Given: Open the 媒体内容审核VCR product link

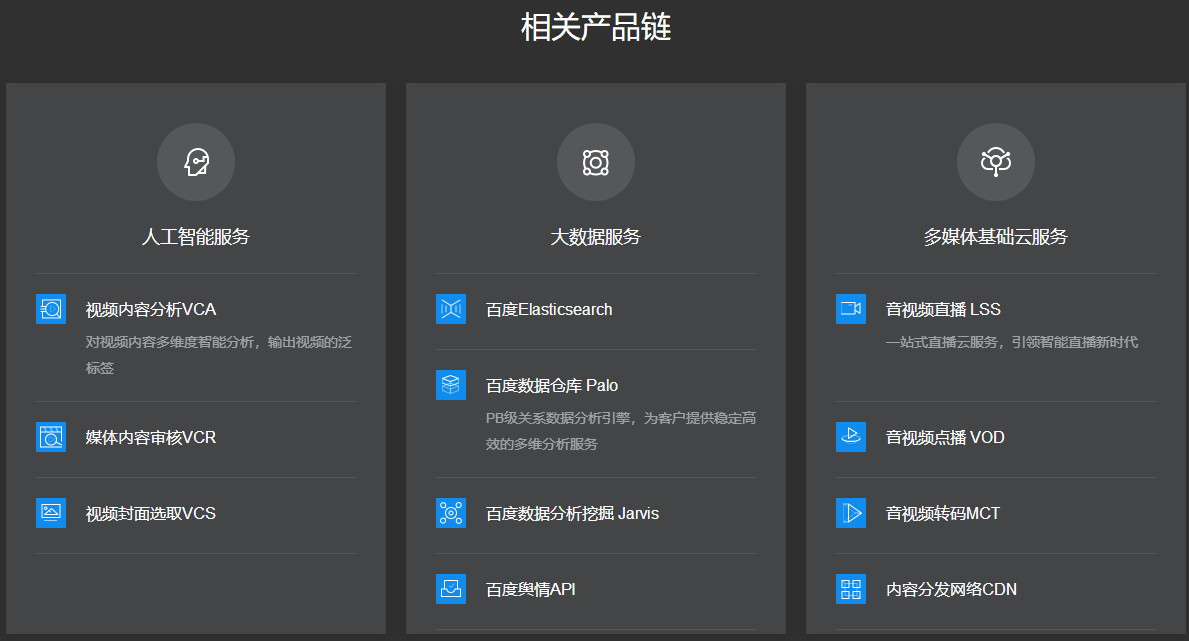Looking at the screenshot, I should click(151, 438).
